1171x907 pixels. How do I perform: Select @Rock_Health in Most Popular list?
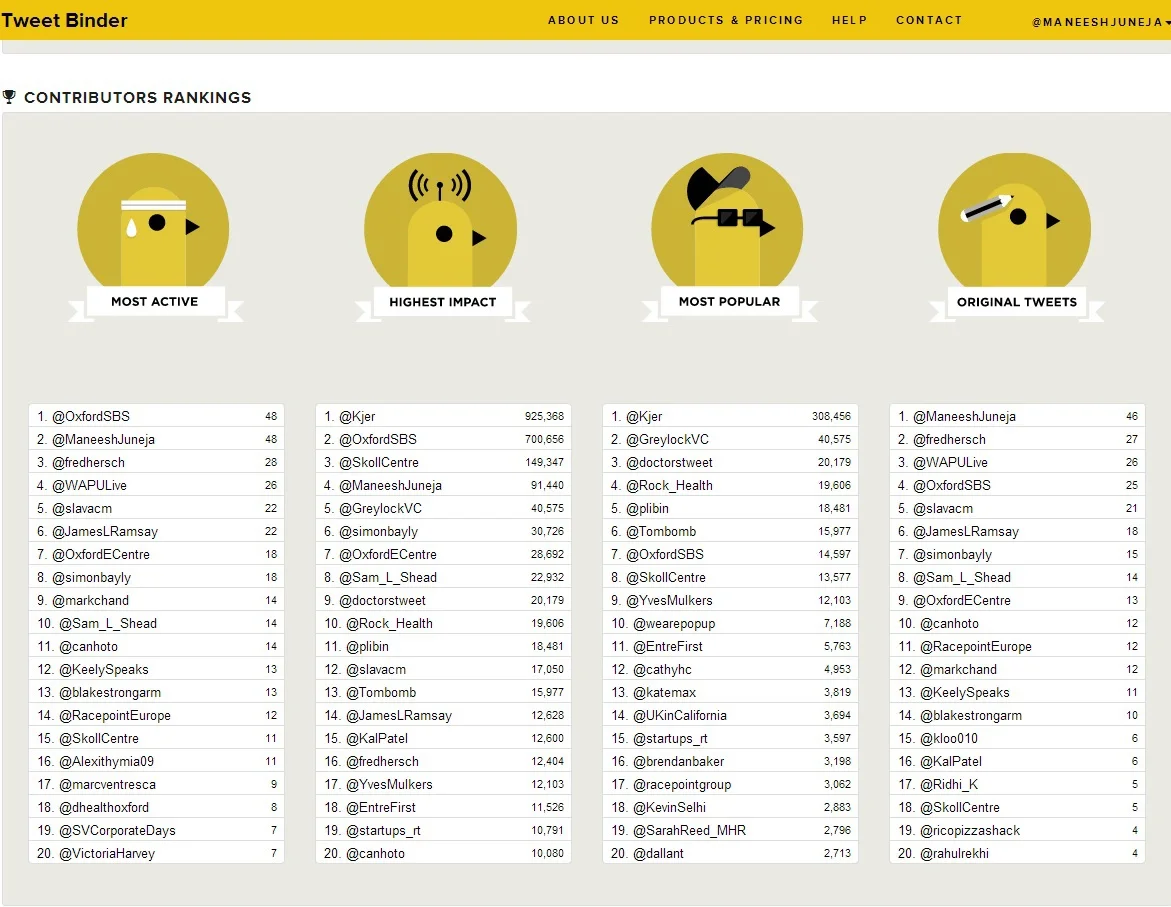point(669,486)
